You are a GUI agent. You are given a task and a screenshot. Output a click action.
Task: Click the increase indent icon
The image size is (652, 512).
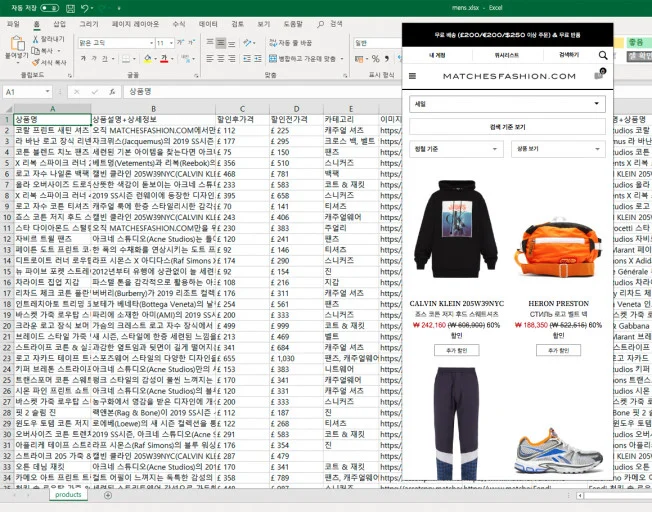tap(258, 59)
